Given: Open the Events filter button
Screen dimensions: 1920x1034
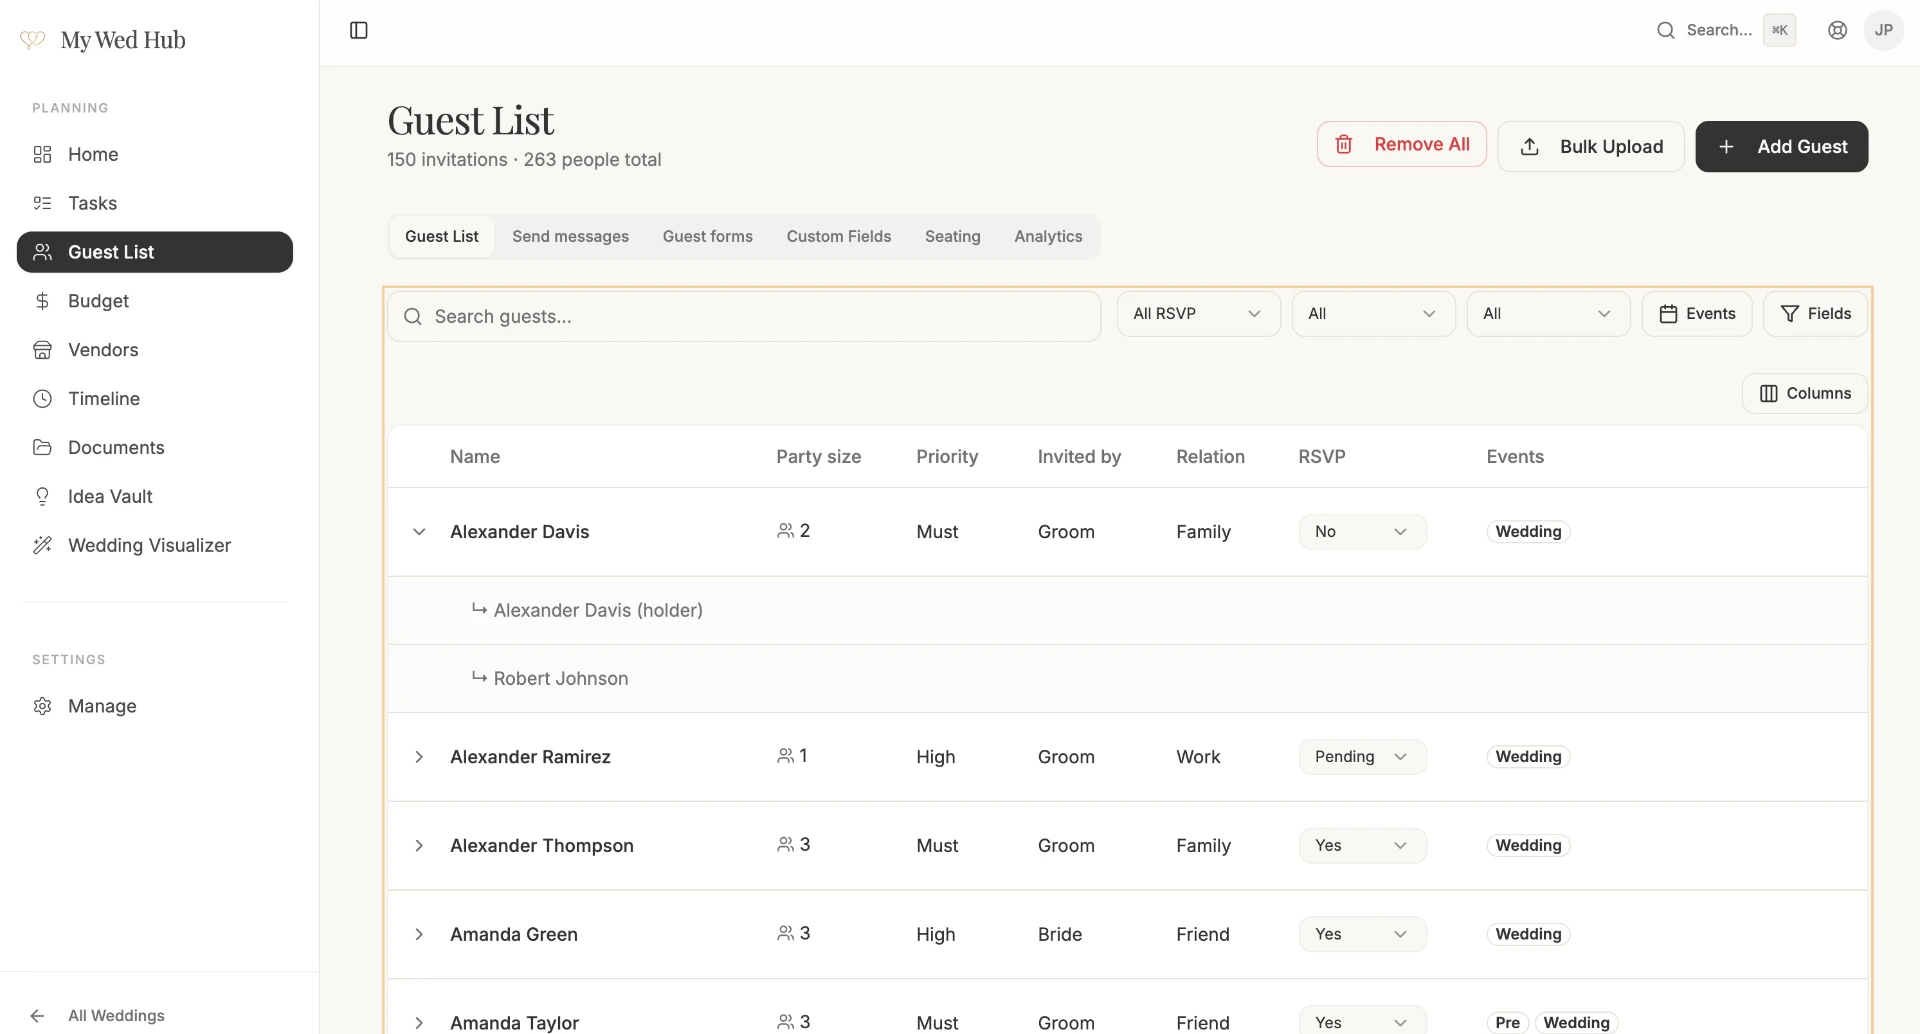Looking at the screenshot, I should [1696, 314].
